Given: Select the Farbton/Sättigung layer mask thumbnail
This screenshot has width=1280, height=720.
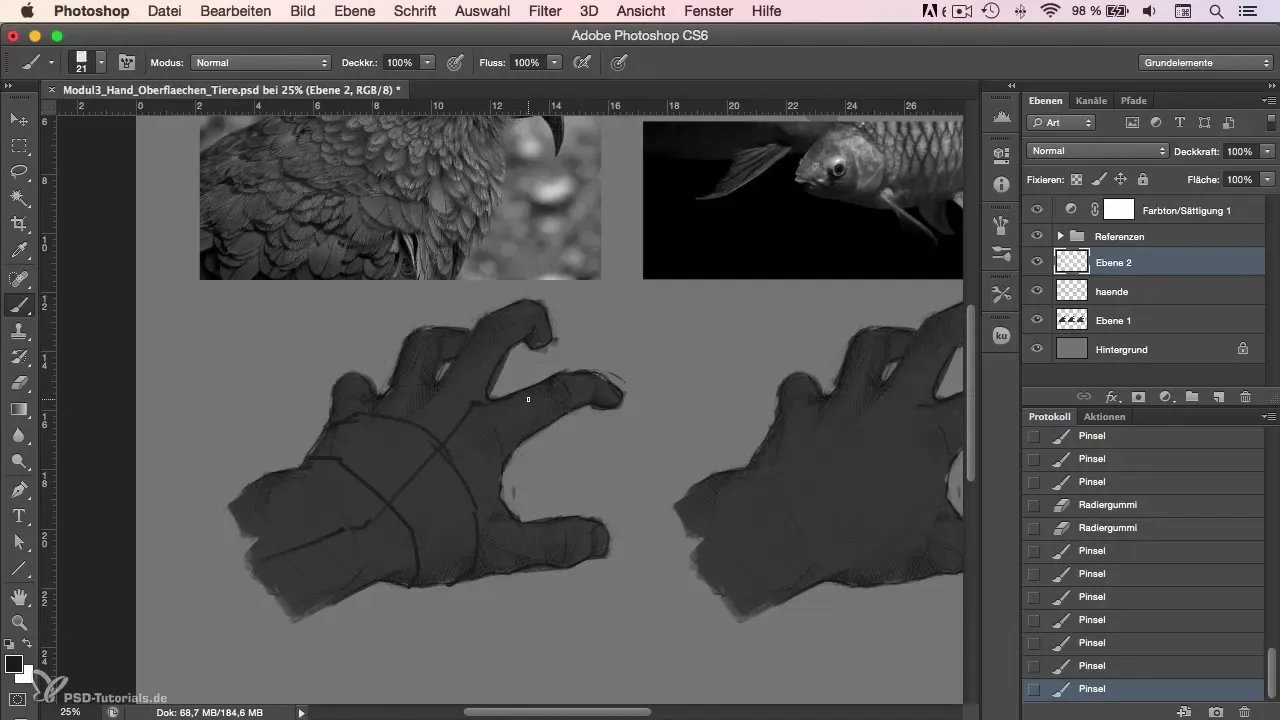Looking at the screenshot, I should tap(1119, 210).
